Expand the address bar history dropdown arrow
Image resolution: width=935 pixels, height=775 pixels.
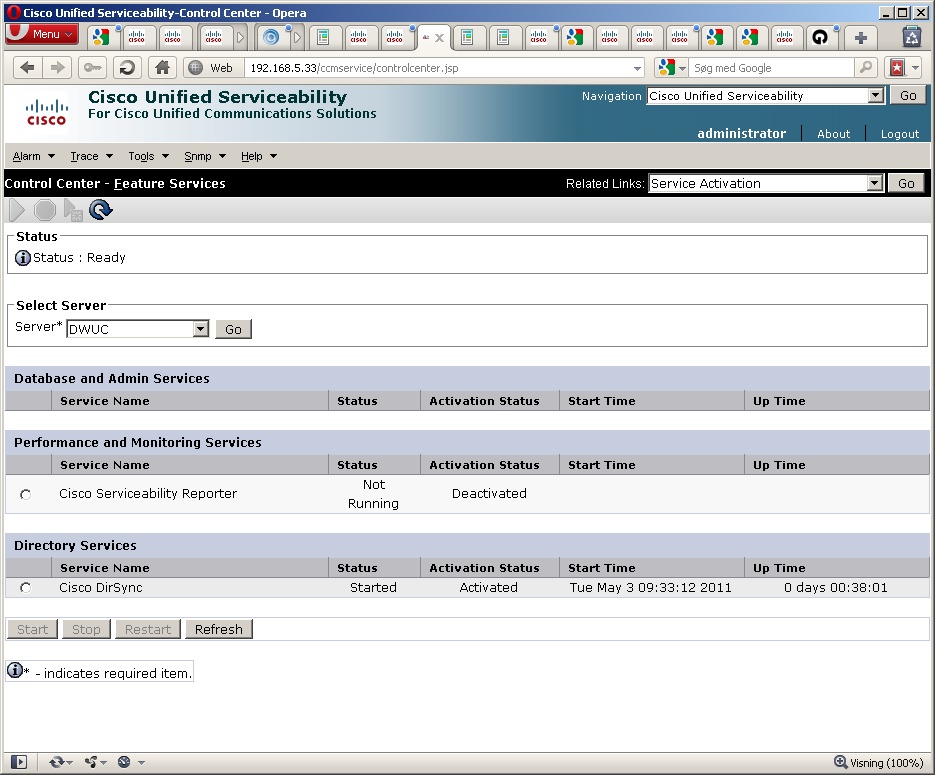pos(637,69)
